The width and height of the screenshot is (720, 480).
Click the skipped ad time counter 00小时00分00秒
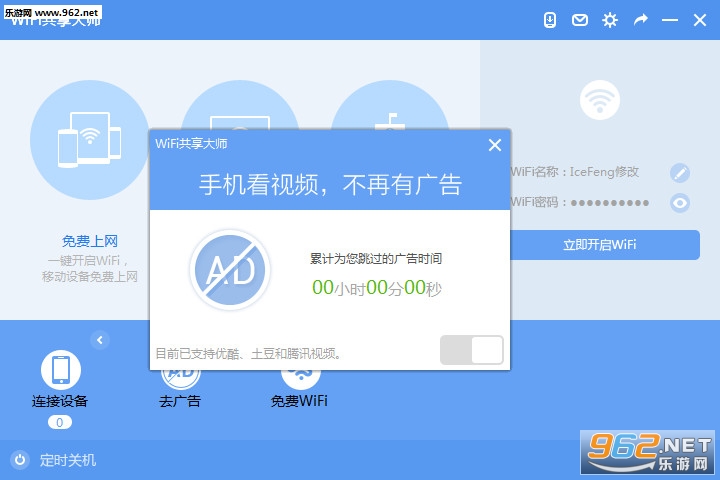377,288
